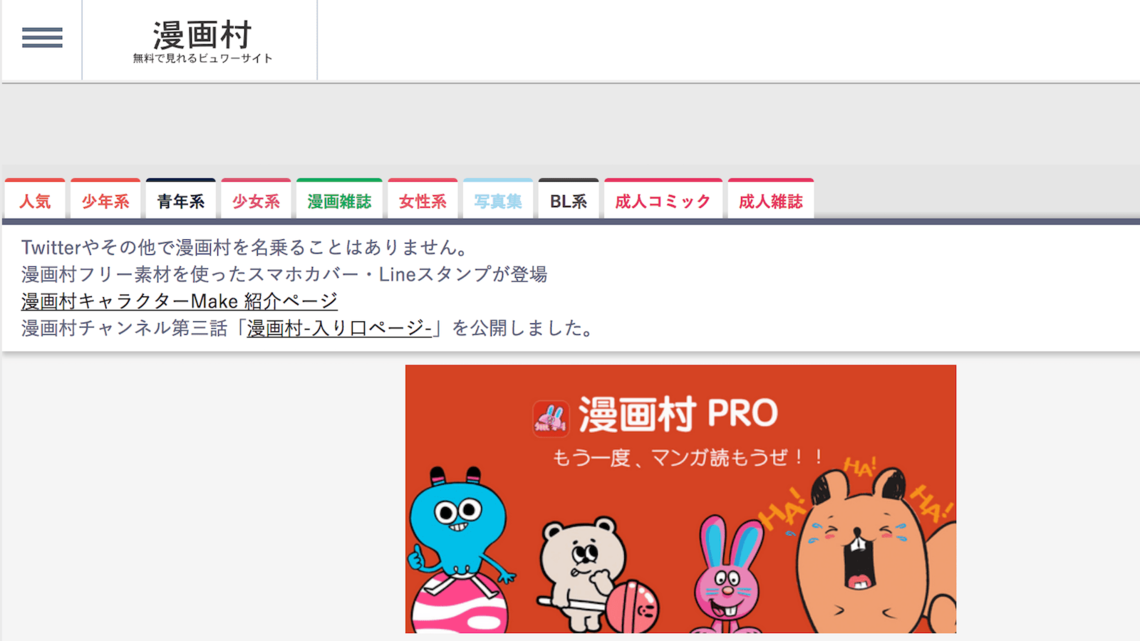Click the 漫画村 PRO app icon in banner
Screen dimensions: 1140x641
(550, 417)
